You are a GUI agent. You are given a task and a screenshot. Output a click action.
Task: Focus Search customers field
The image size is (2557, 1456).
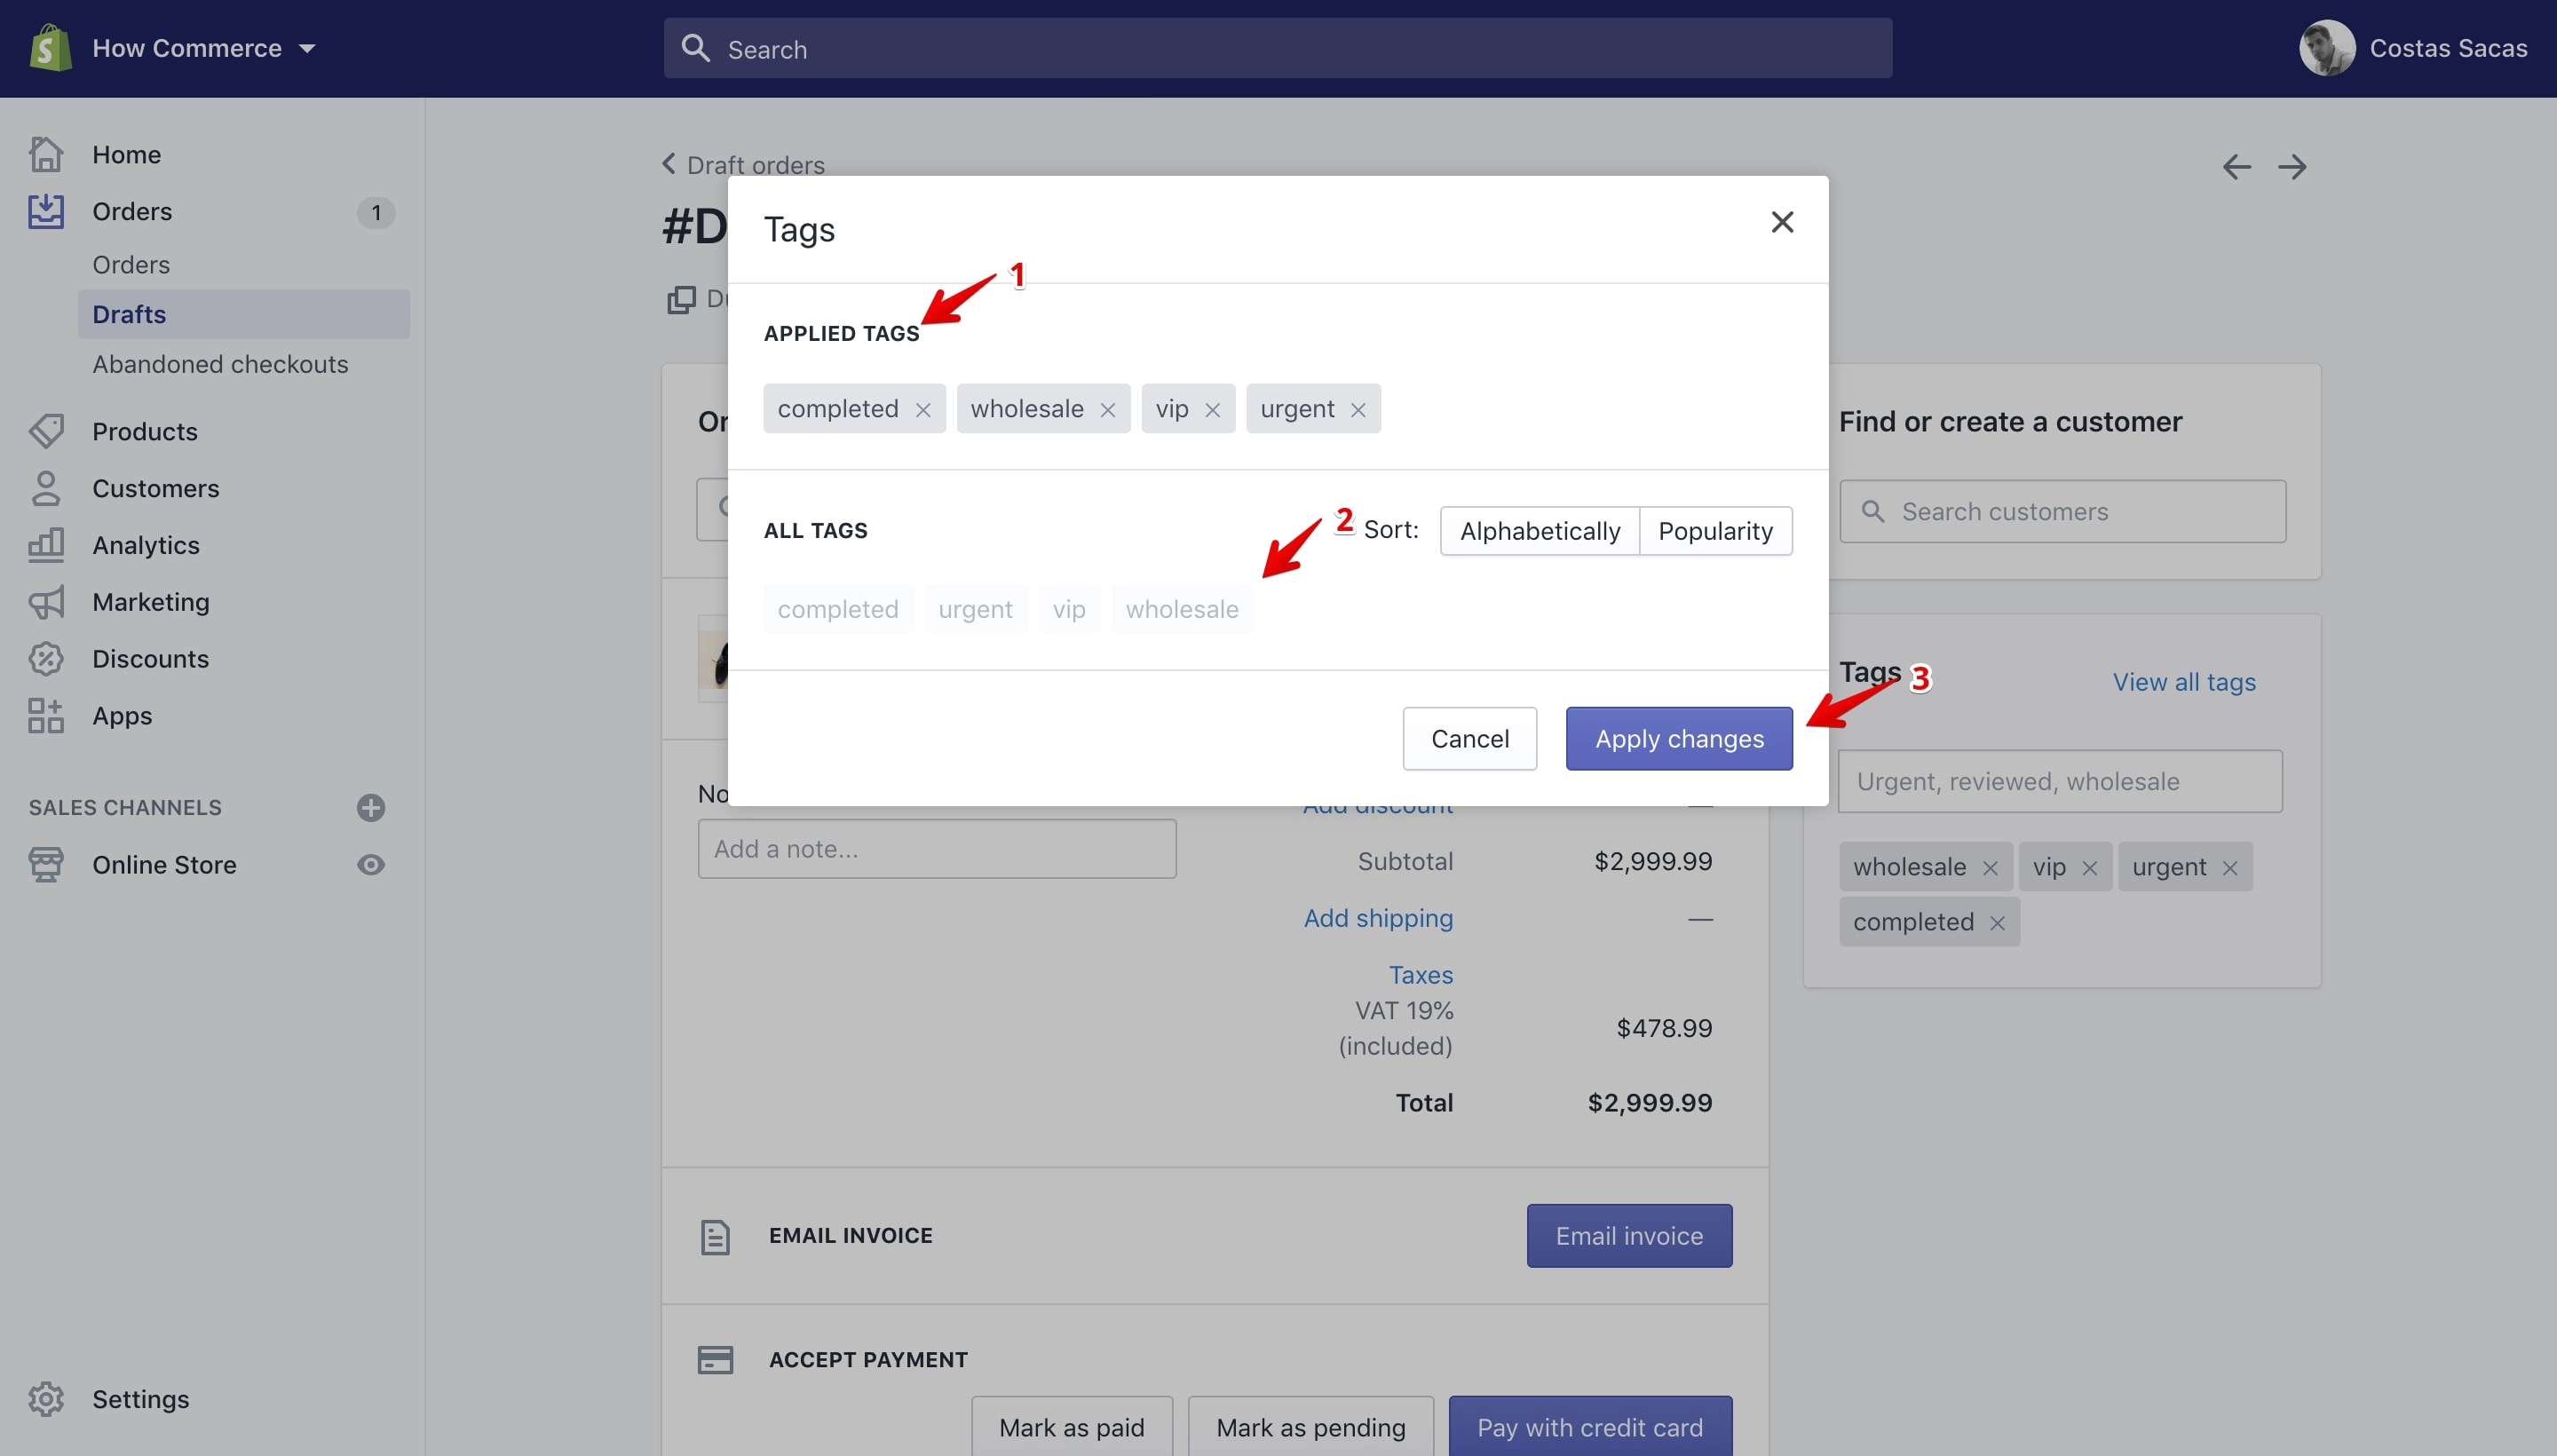pos(2062,511)
